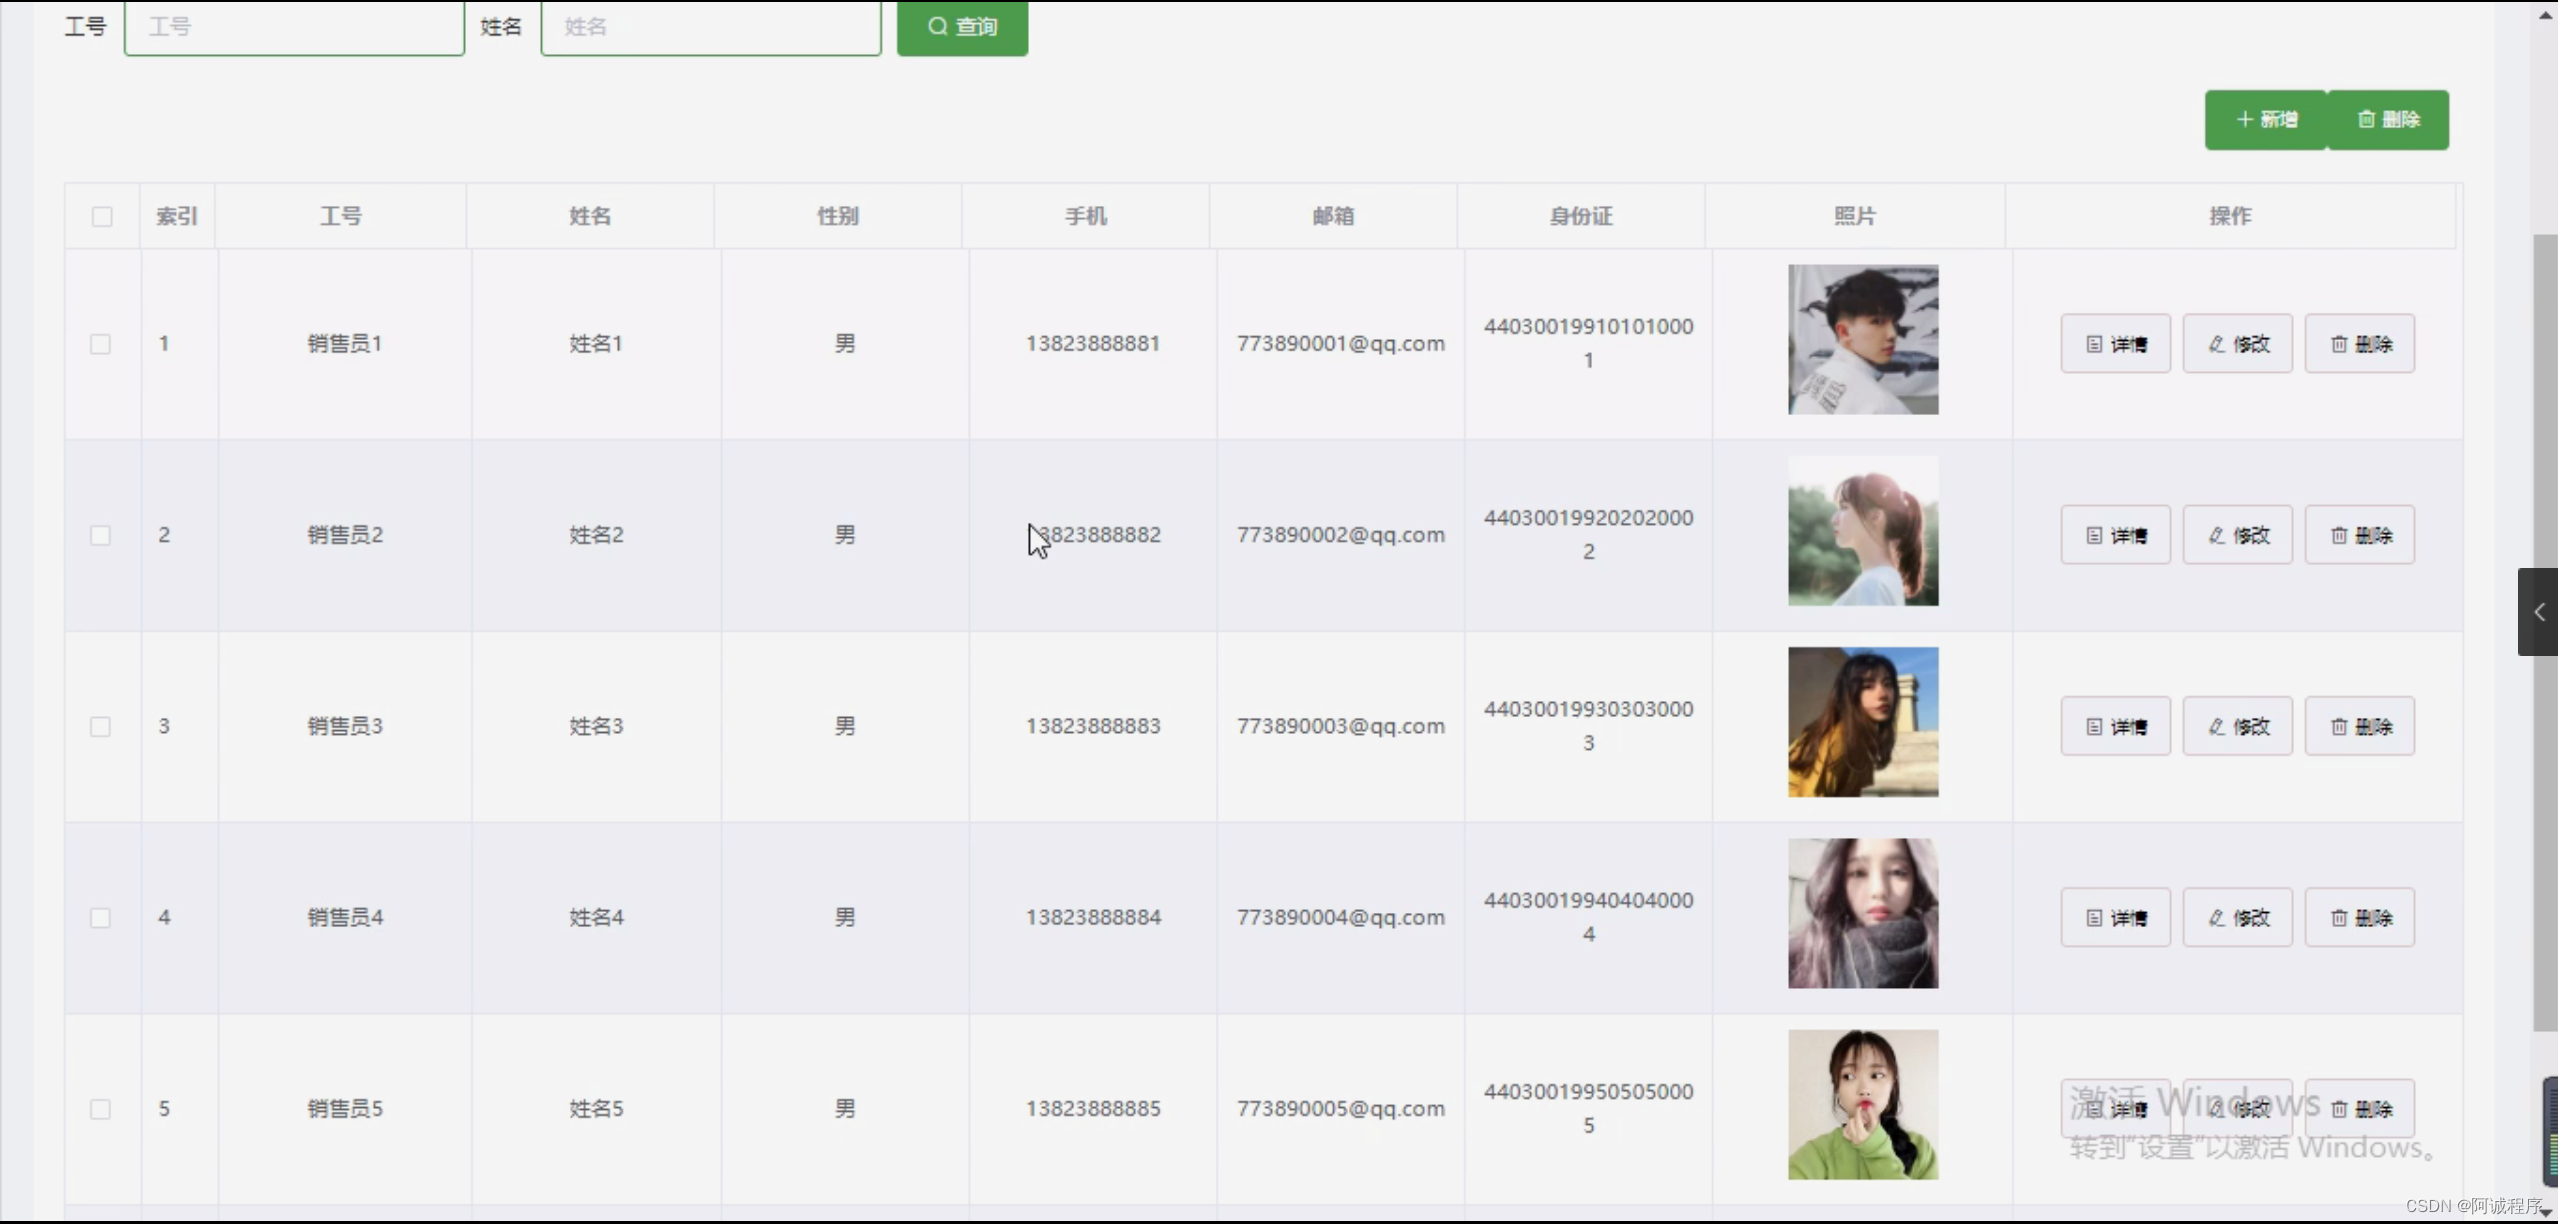Open 详情 for 销售员3 row
The image size is (2558, 1224).
pyautogui.click(x=2115, y=727)
